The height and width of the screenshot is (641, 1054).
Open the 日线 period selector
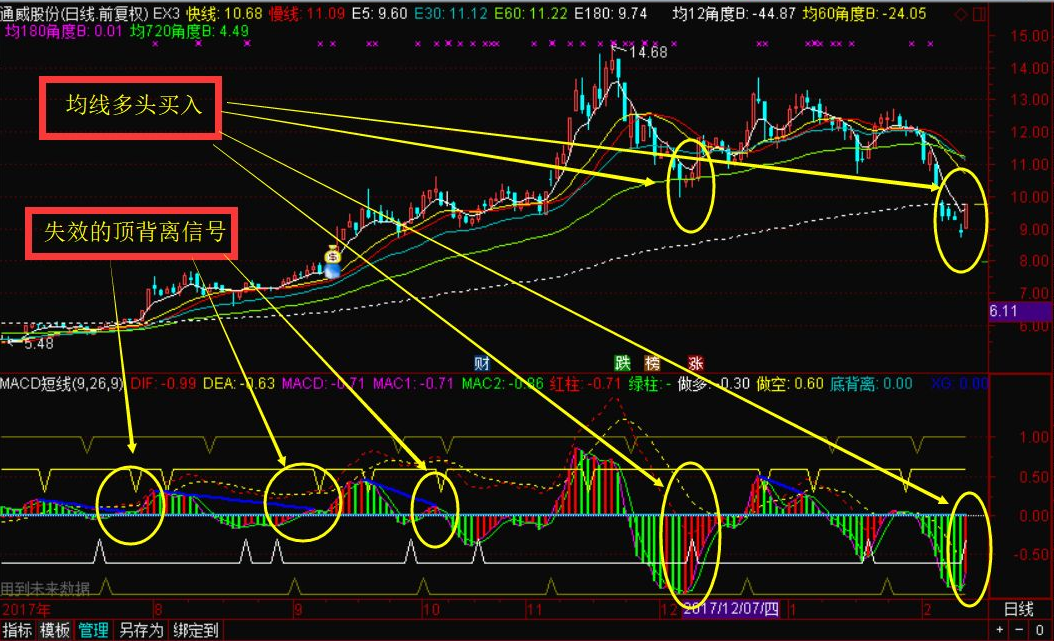coord(1019,609)
